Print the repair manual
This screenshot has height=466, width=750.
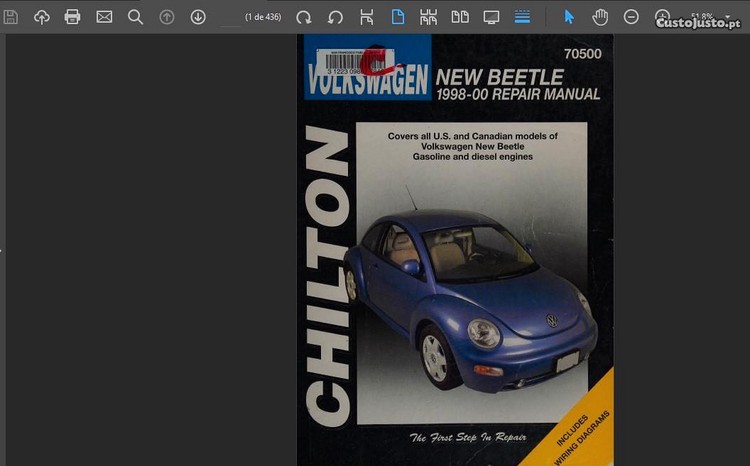pos(72,17)
